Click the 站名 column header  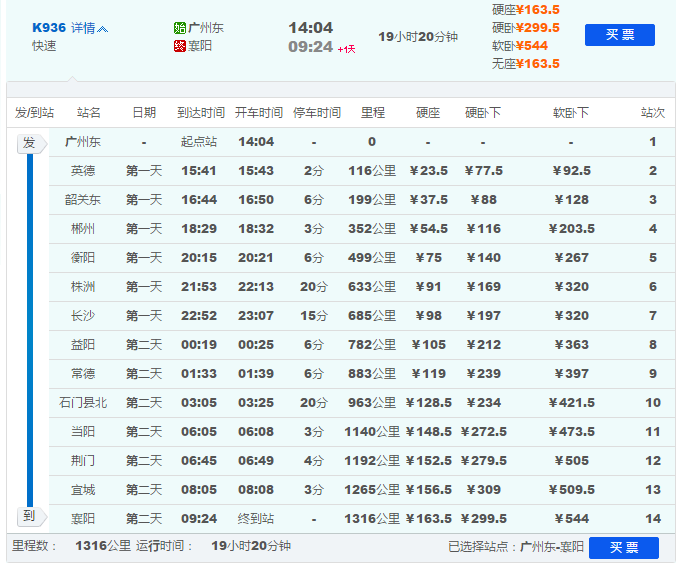tap(89, 113)
